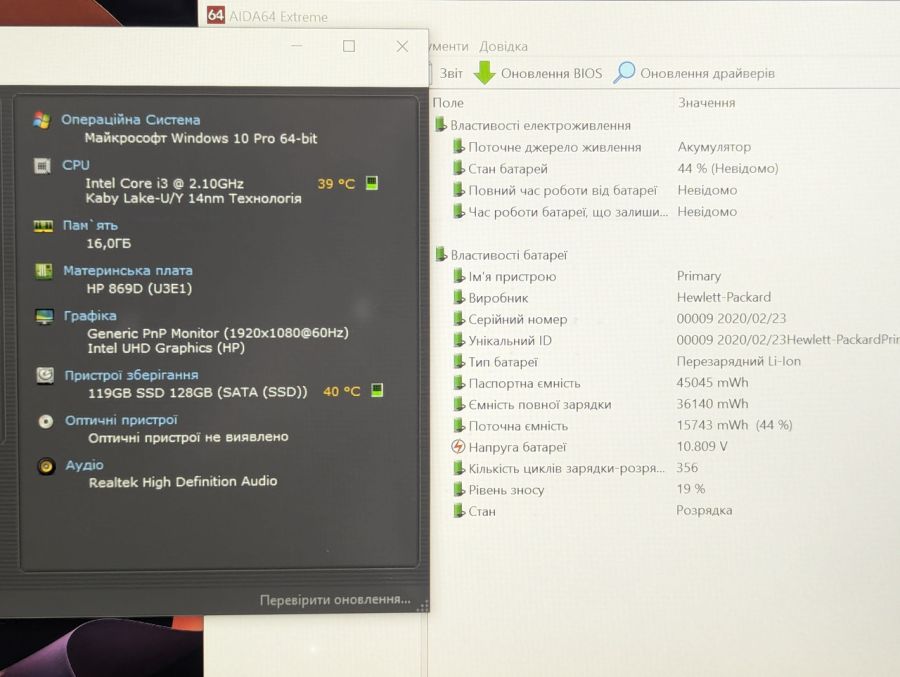This screenshot has width=900, height=677.
Task: Click the lightning icon of Напруга батареї
Action: (x=458, y=446)
